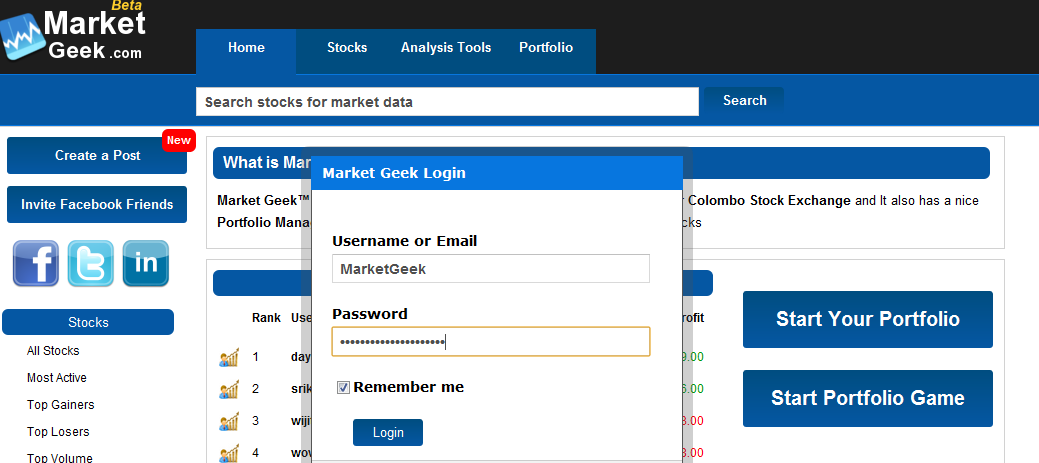The width and height of the screenshot is (1039, 463).
Task: Click Start Your Portfolio button
Action: [x=867, y=319]
